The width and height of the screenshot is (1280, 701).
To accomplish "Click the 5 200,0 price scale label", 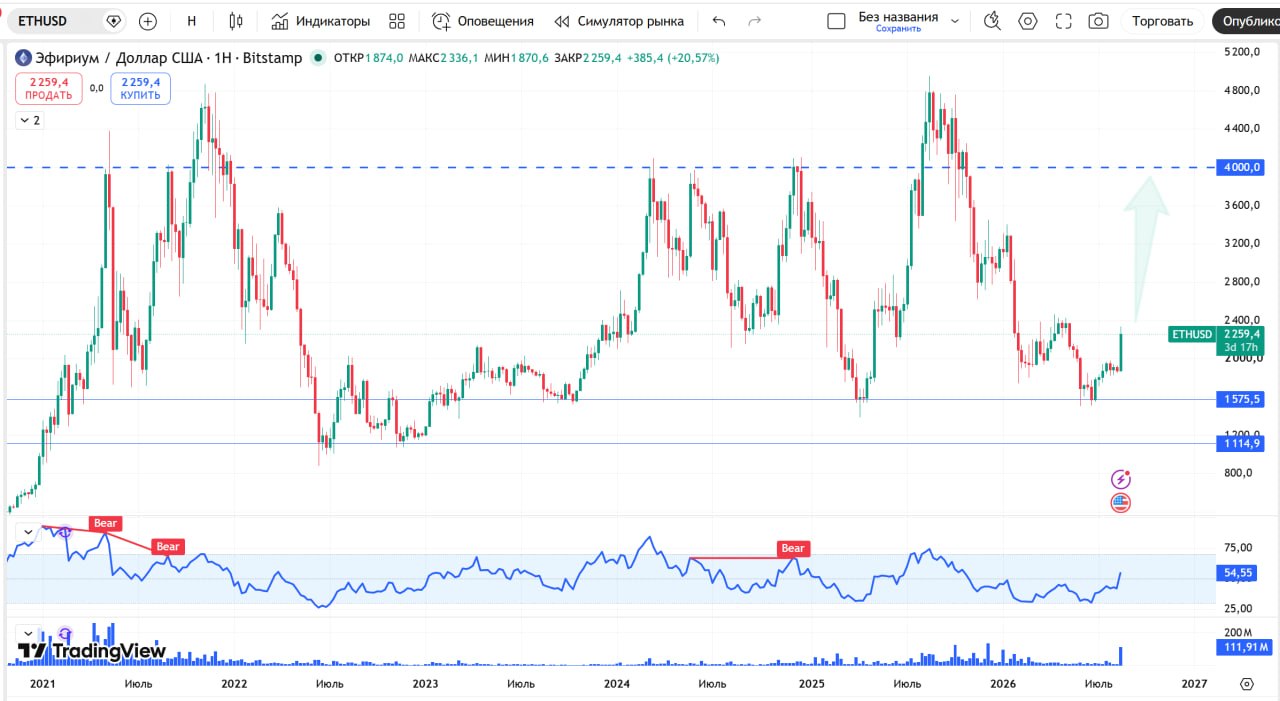I will point(1241,51).
